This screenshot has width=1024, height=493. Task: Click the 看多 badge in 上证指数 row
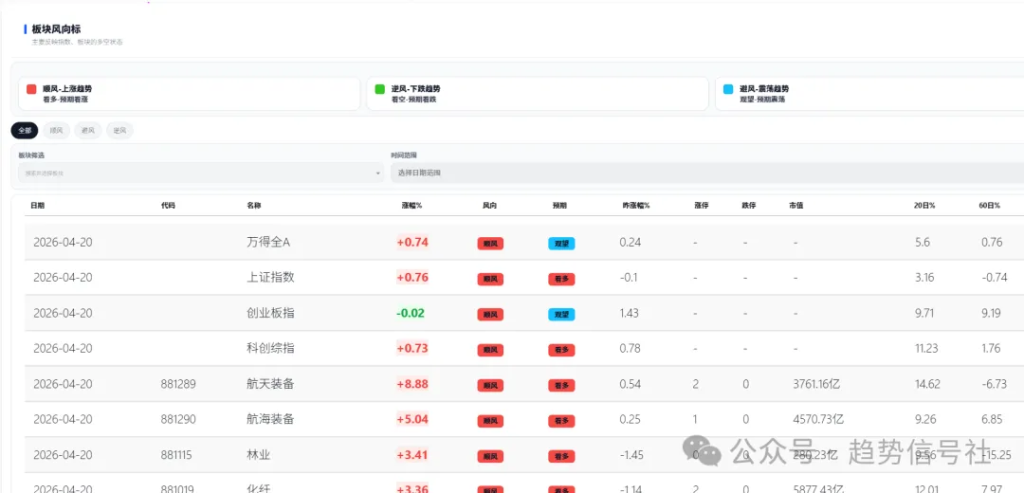[x=561, y=279]
